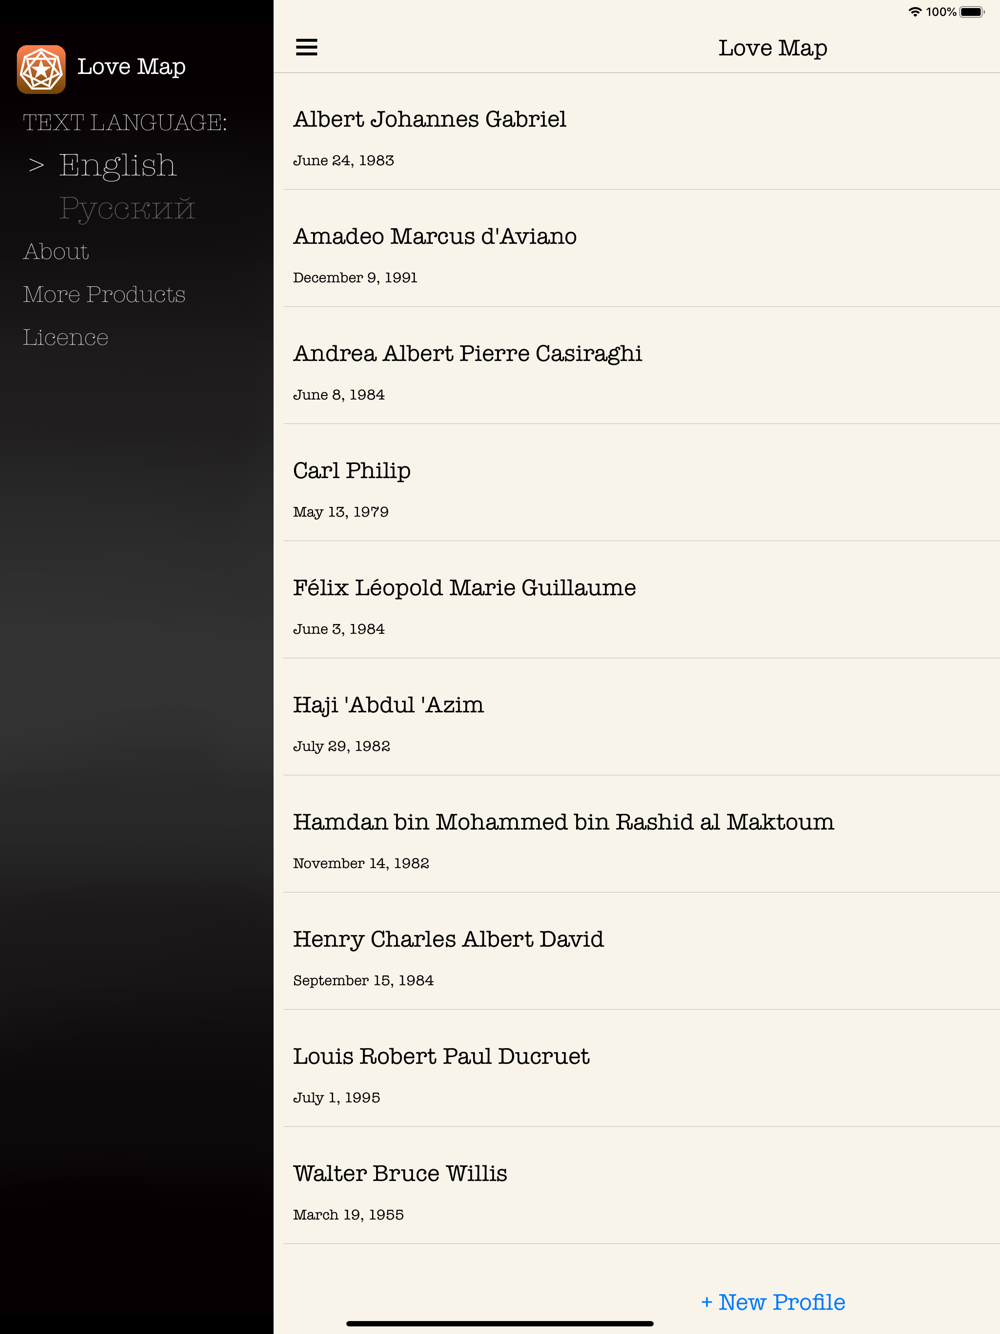
Task: Open Albert Johannes Gabriel profile
Action: (x=641, y=131)
